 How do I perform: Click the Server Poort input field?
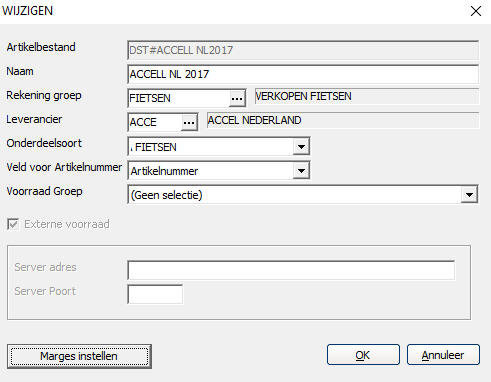155,294
